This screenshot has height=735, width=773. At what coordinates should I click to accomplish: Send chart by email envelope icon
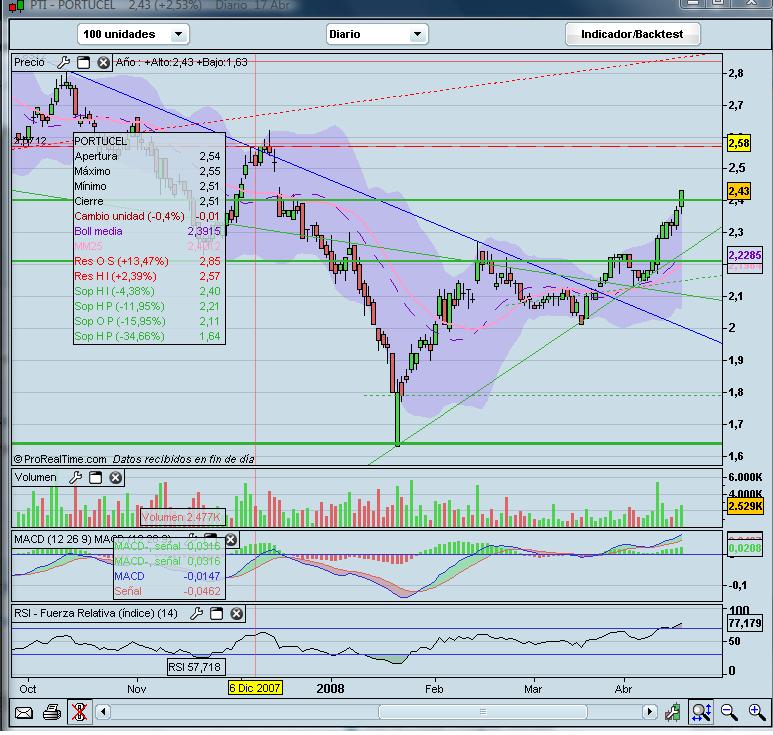coord(24,712)
